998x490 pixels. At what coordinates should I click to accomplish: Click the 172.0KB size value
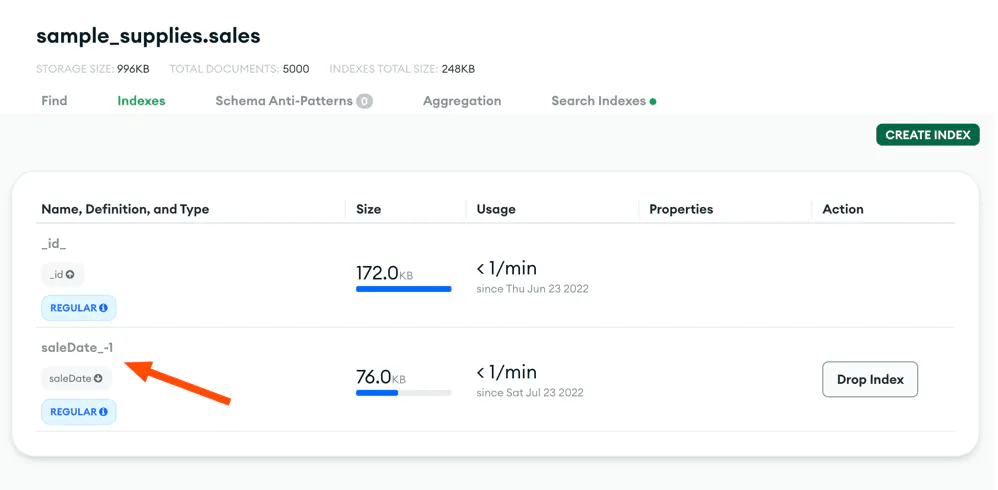[384, 273]
